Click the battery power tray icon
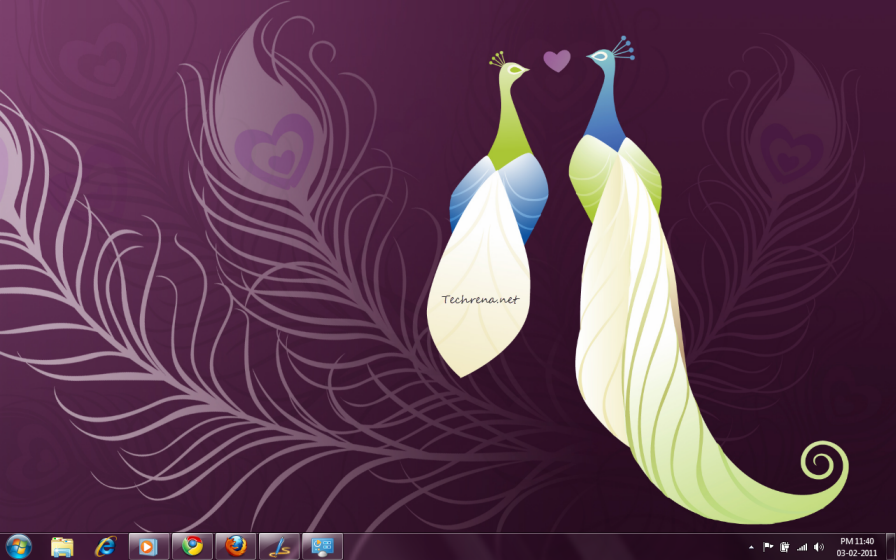 pos(785,547)
